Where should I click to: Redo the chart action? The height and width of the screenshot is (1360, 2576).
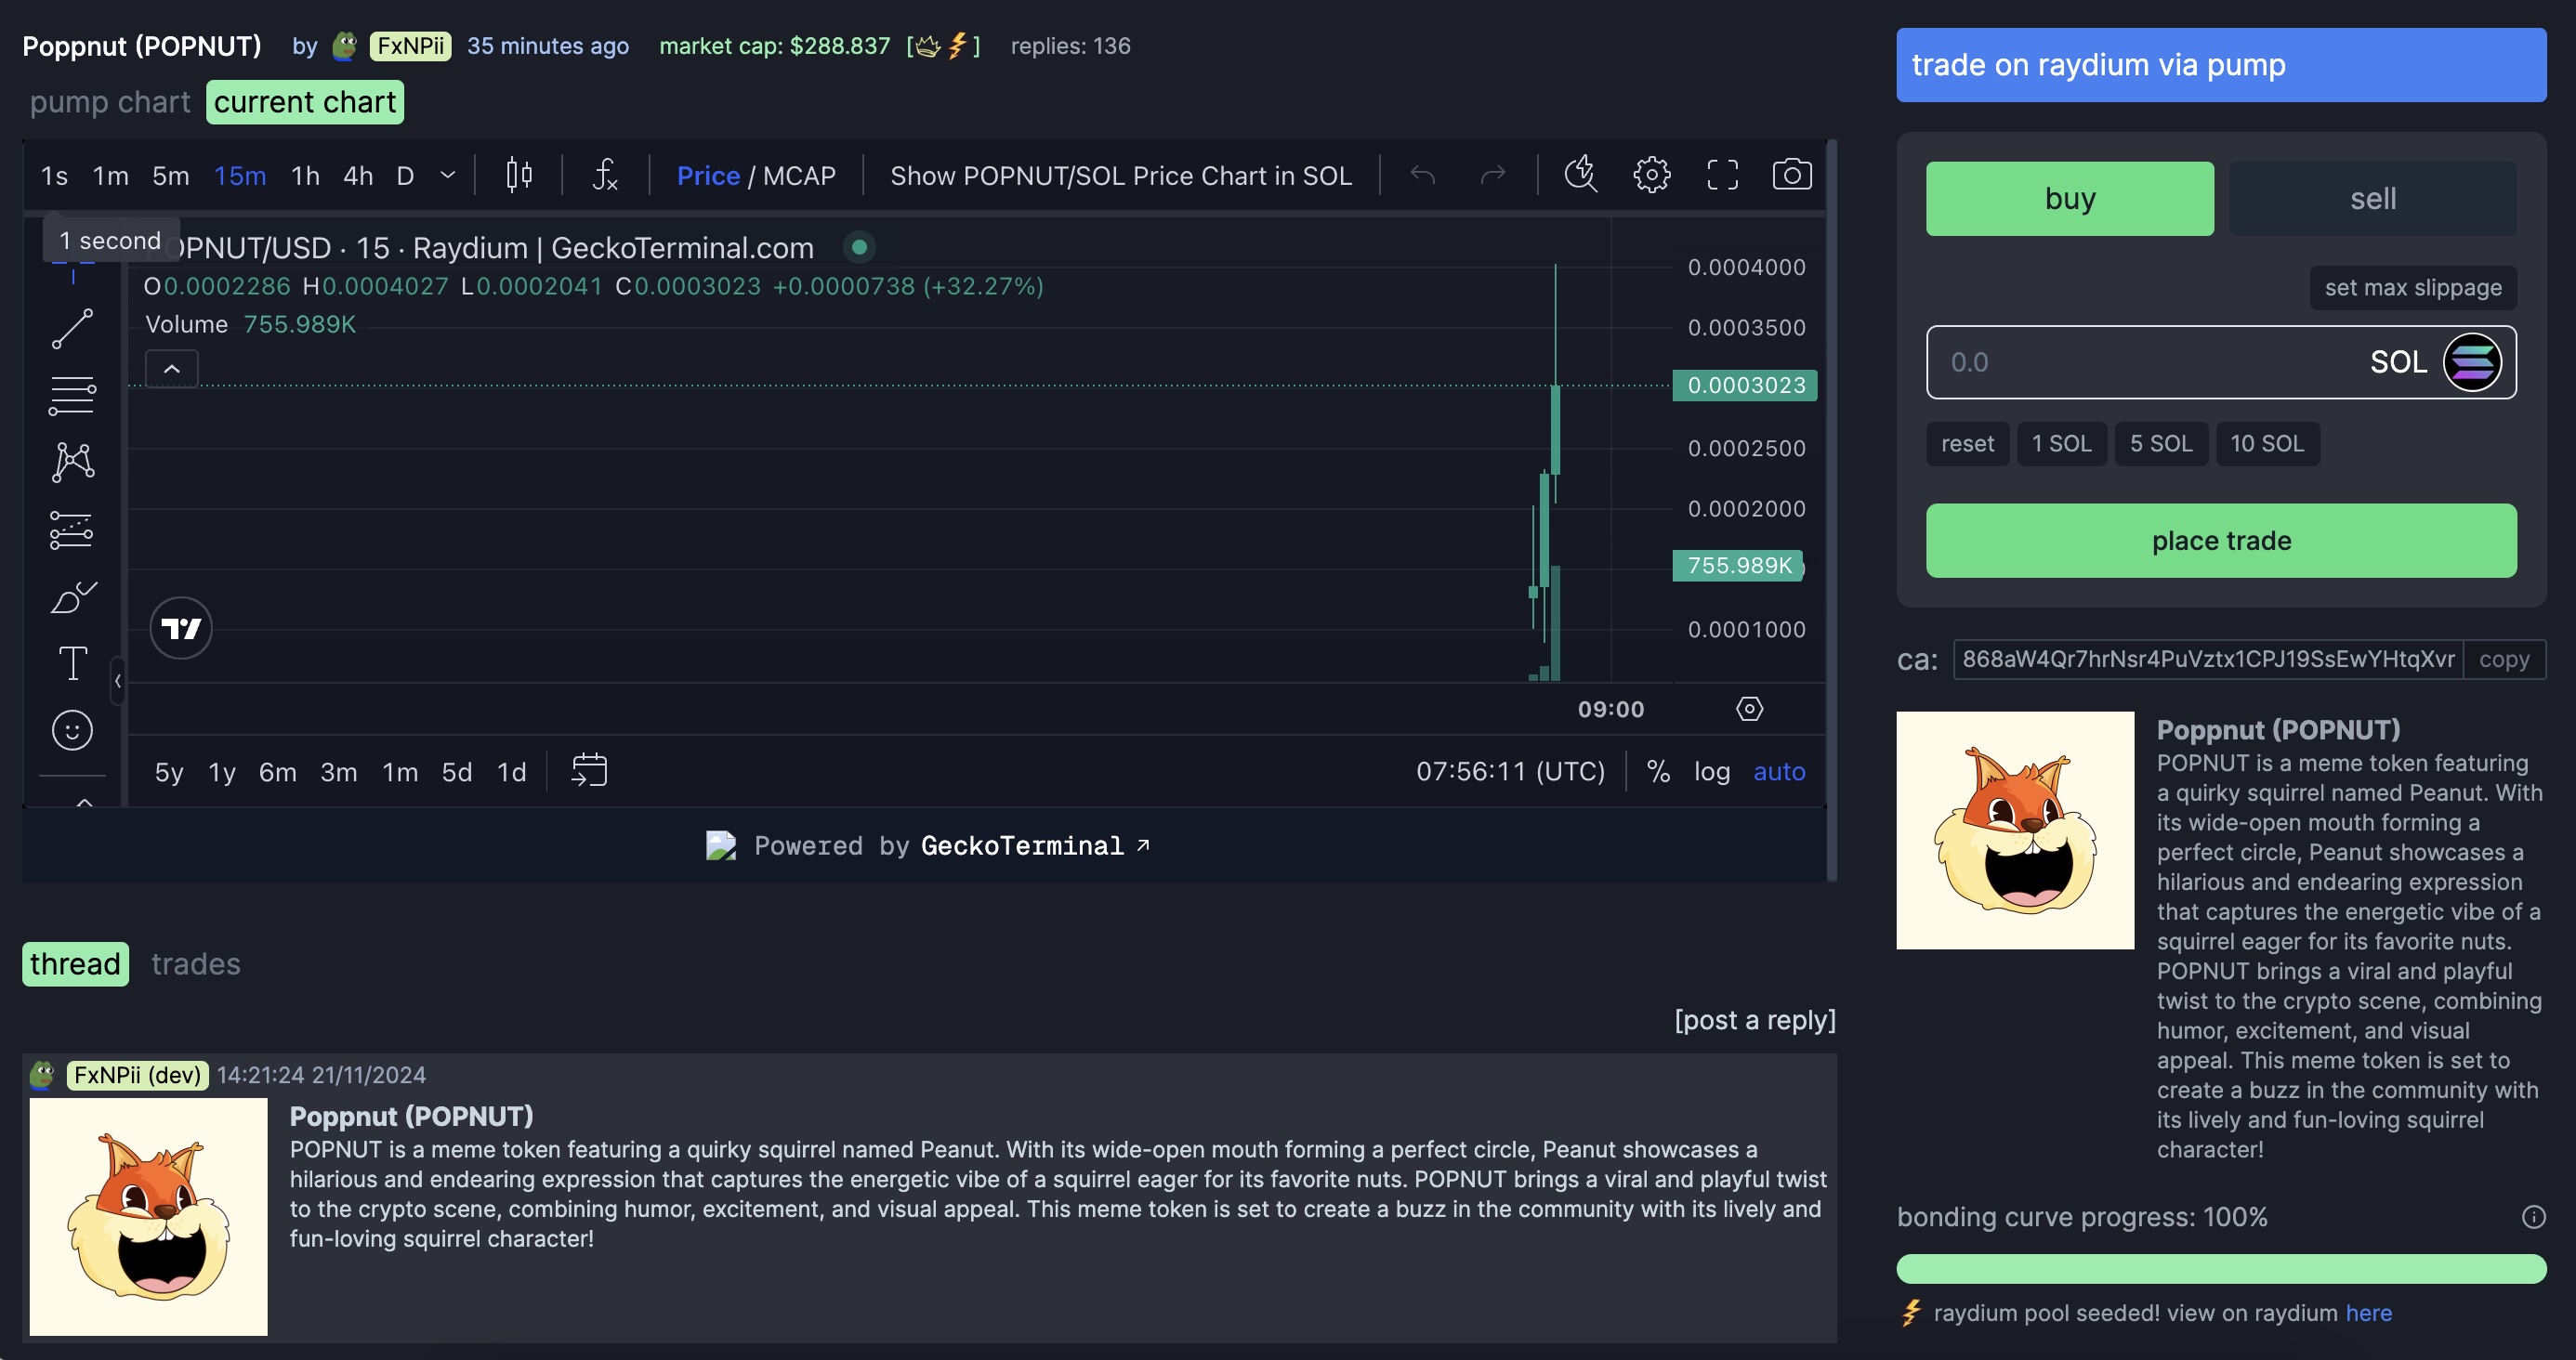point(1492,175)
